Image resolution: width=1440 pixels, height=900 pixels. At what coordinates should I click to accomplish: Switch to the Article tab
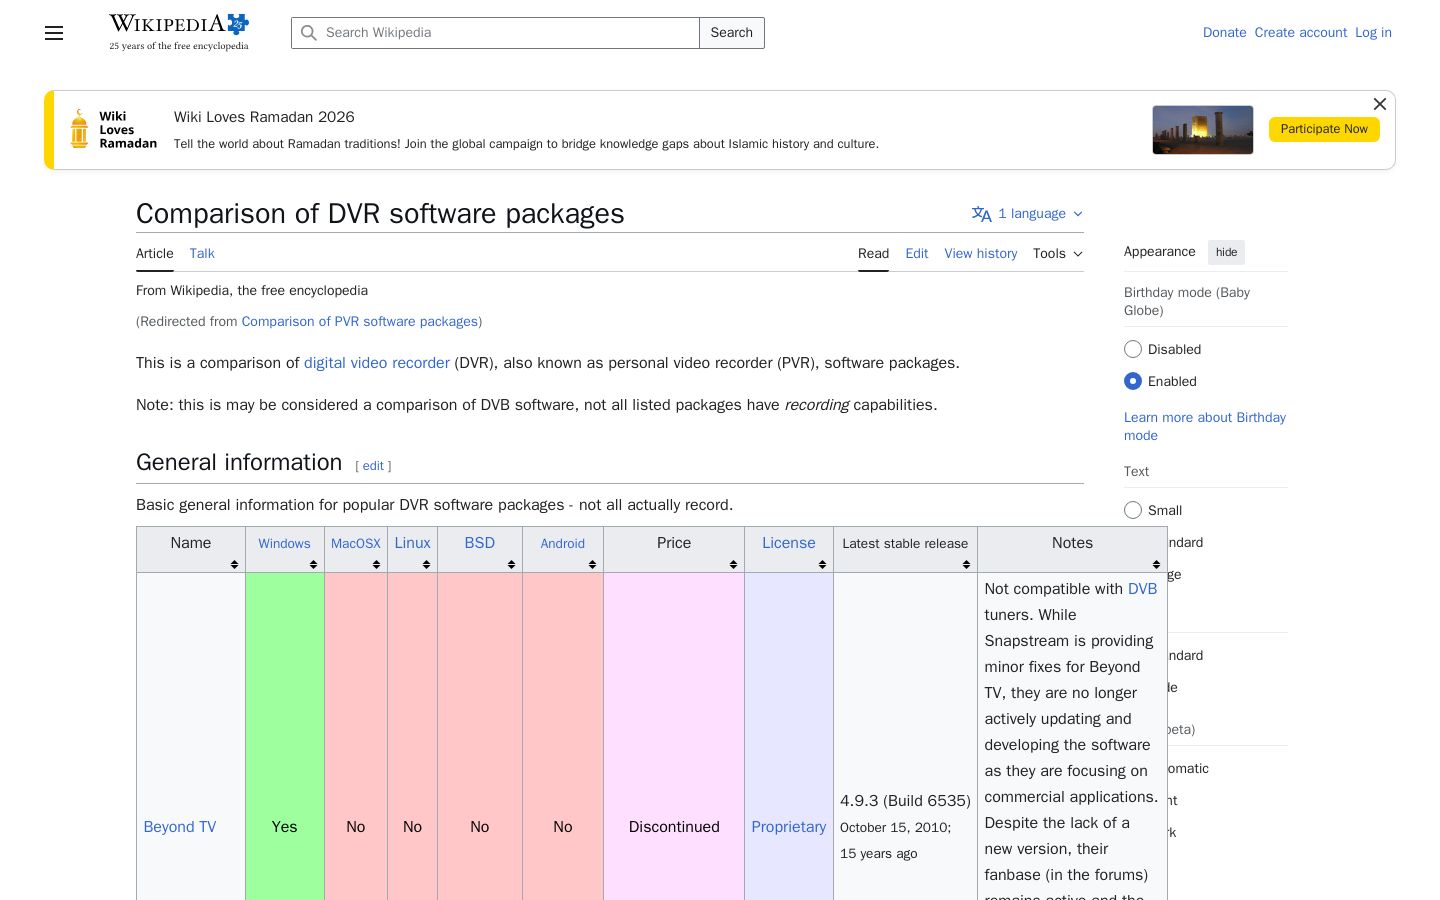point(155,254)
